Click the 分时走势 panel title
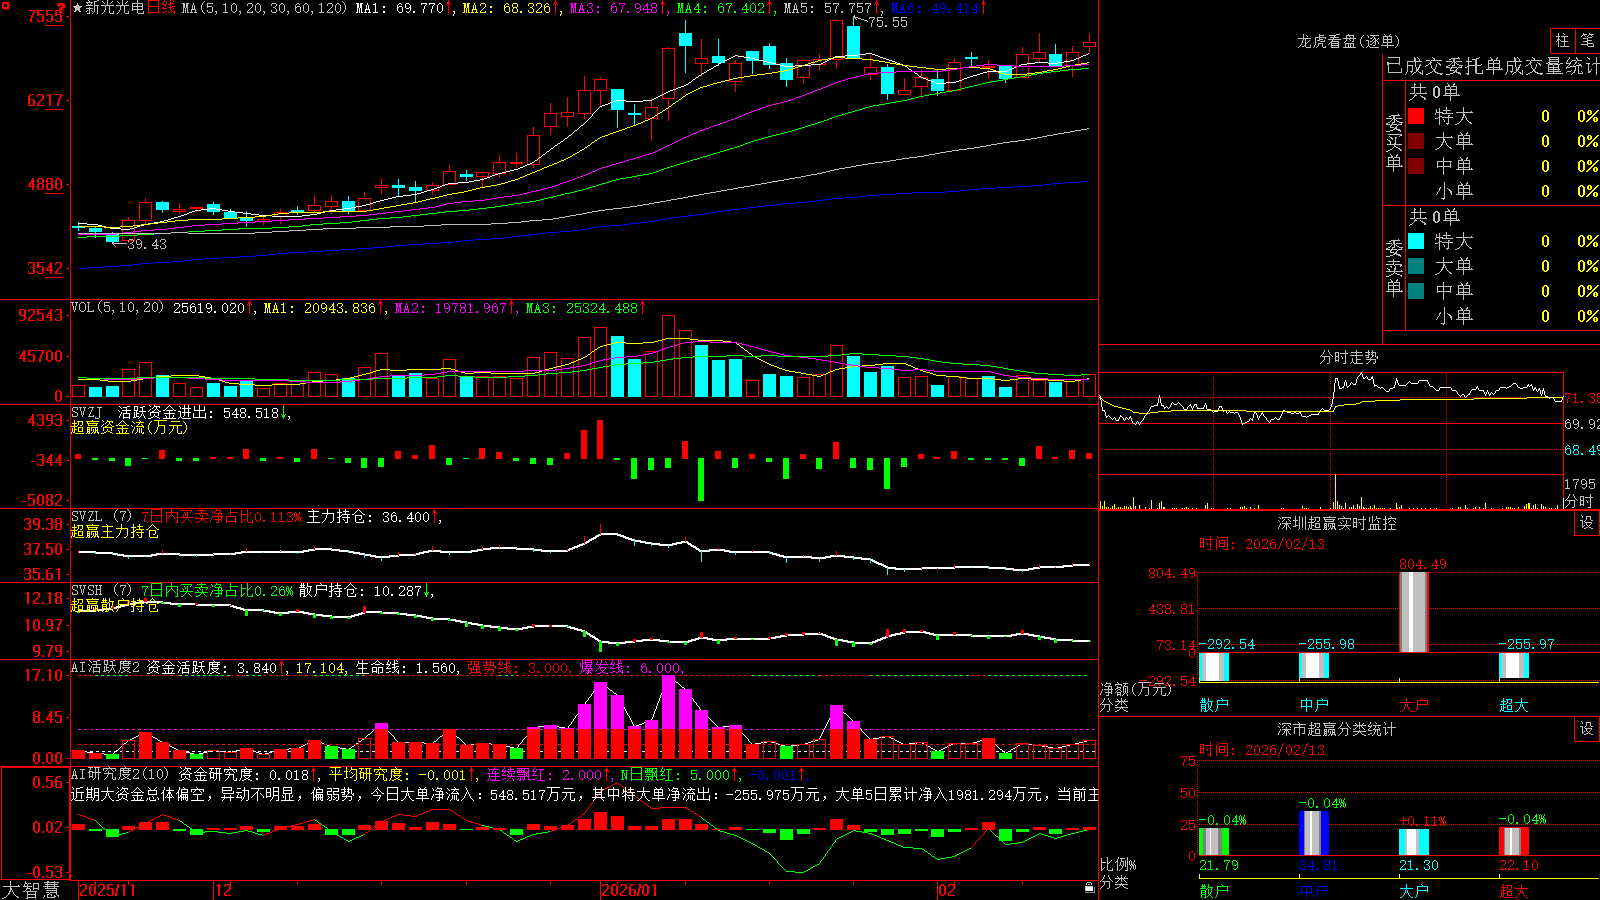Viewport: 1600px width, 900px height. coord(1349,357)
